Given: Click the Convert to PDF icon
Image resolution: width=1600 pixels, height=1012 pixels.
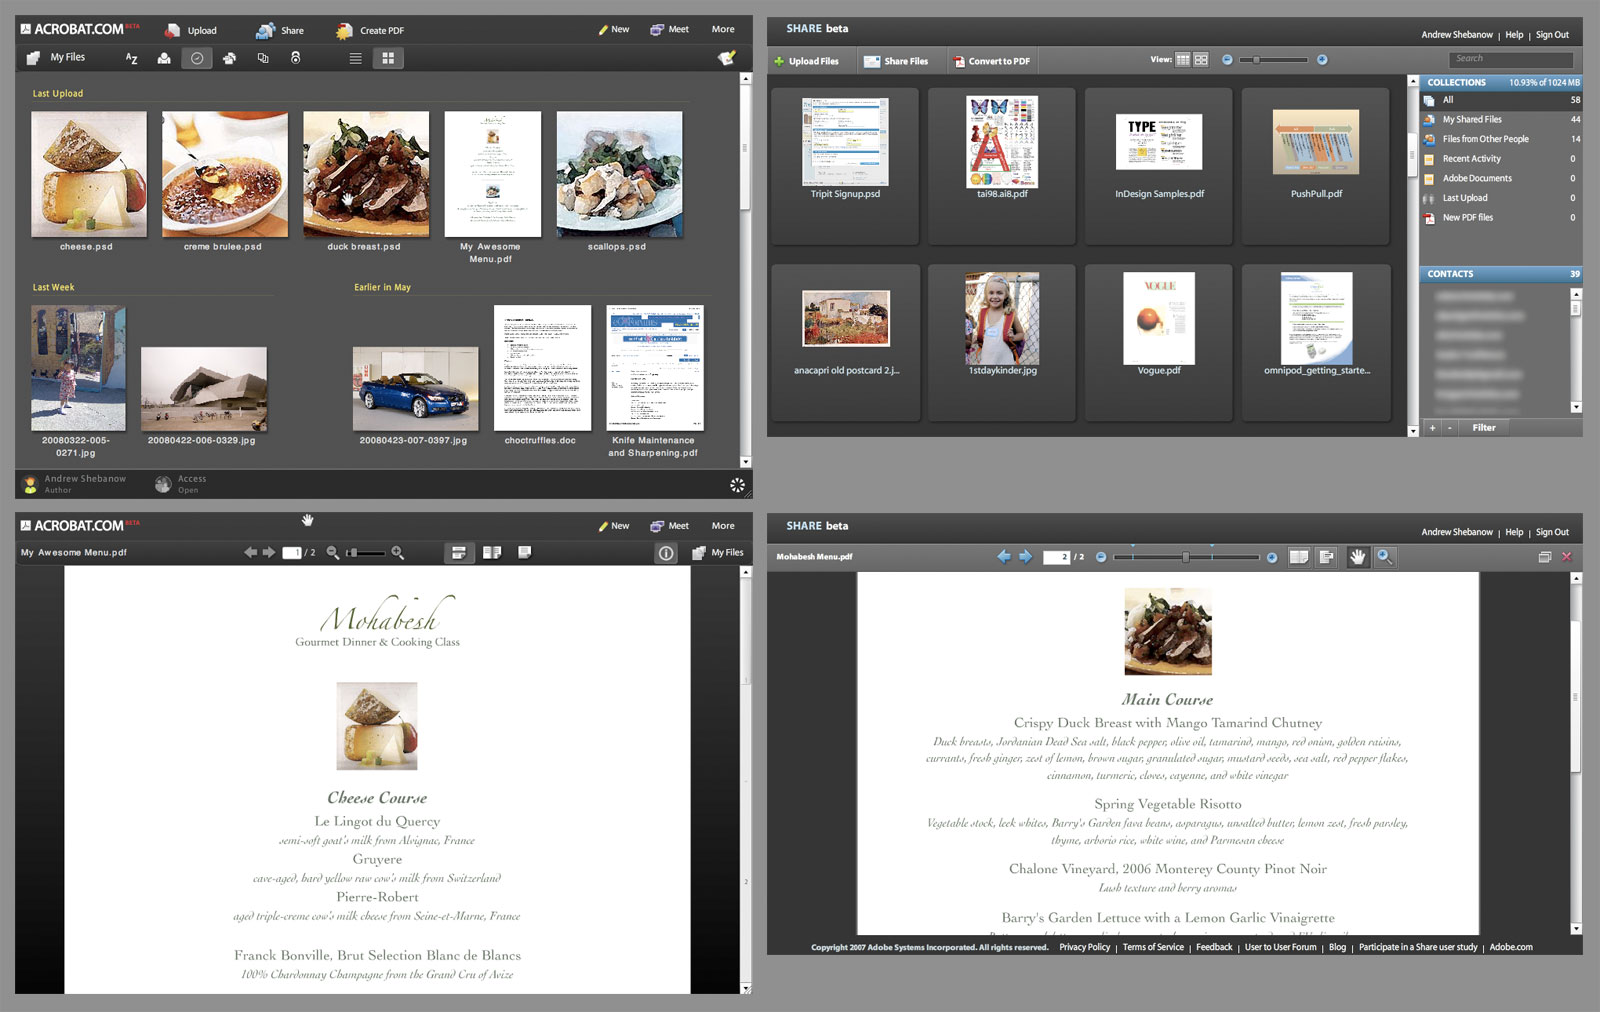Looking at the screenshot, I should [959, 61].
